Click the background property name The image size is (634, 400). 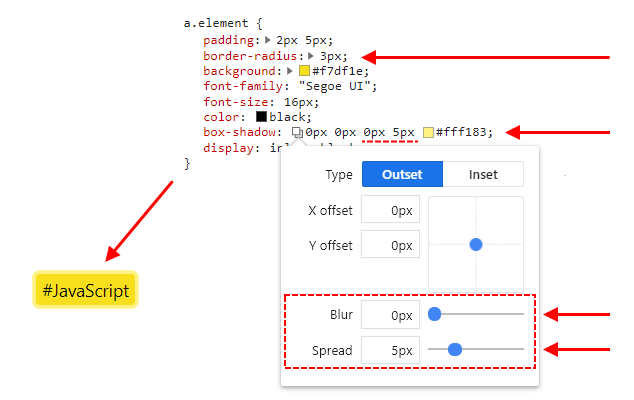click(239, 71)
